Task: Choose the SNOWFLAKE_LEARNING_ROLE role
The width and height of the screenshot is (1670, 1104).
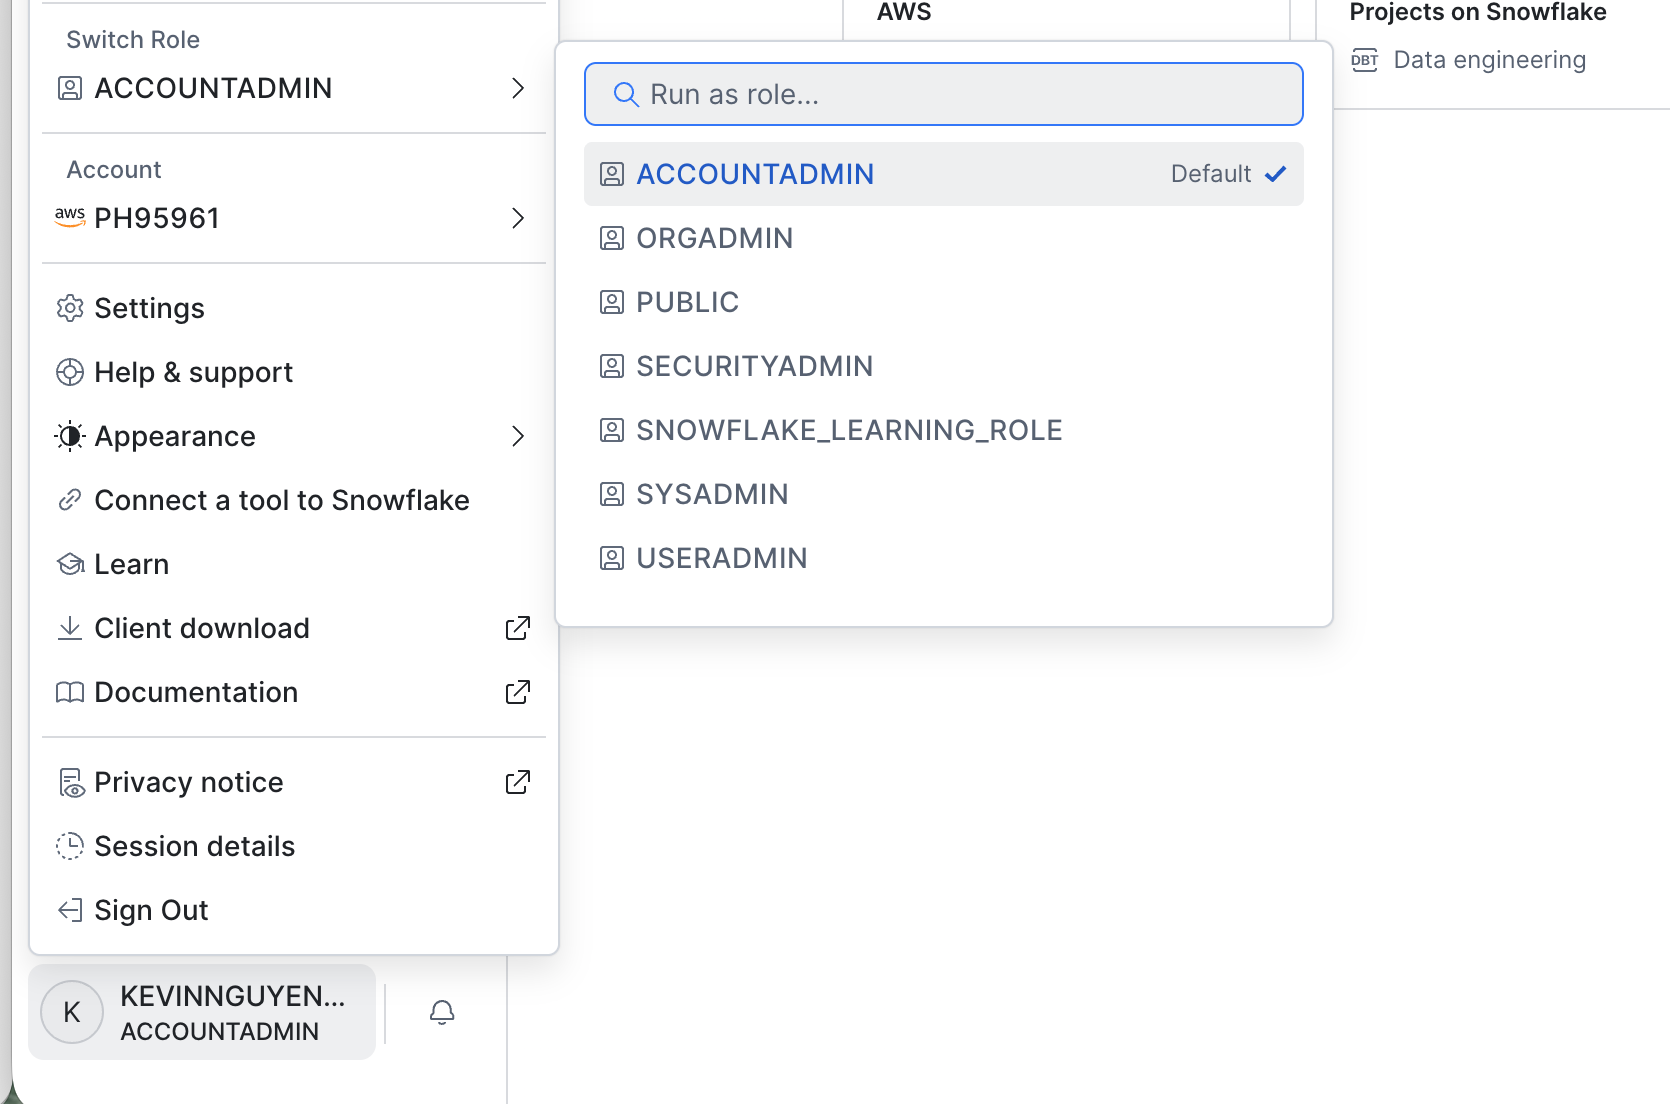Action: tap(944, 430)
